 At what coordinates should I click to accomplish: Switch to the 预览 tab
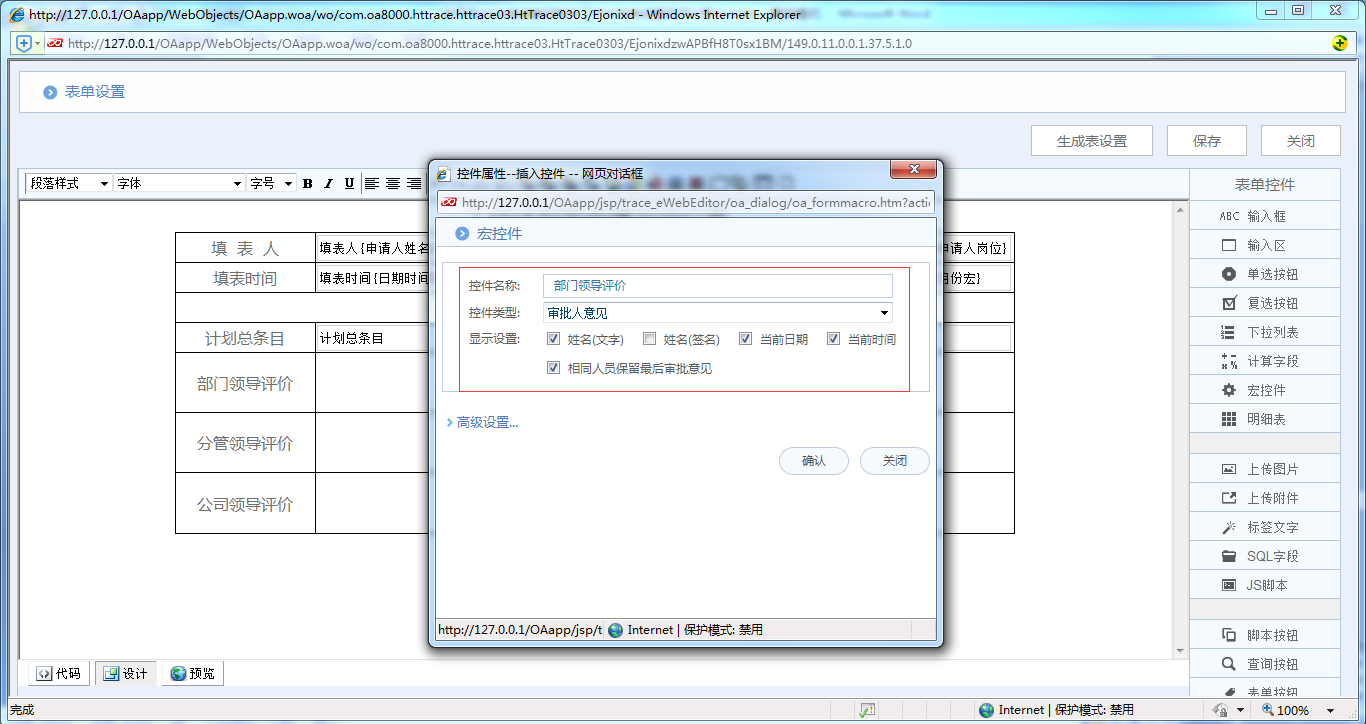pos(192,673)
